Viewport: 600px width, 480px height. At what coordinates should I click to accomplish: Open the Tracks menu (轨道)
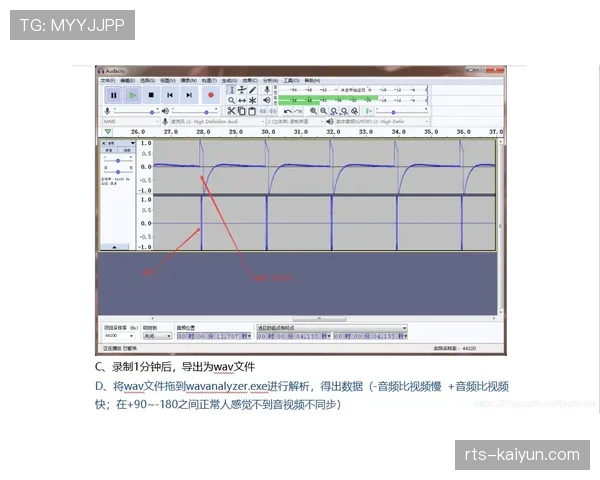click(209, 80)
